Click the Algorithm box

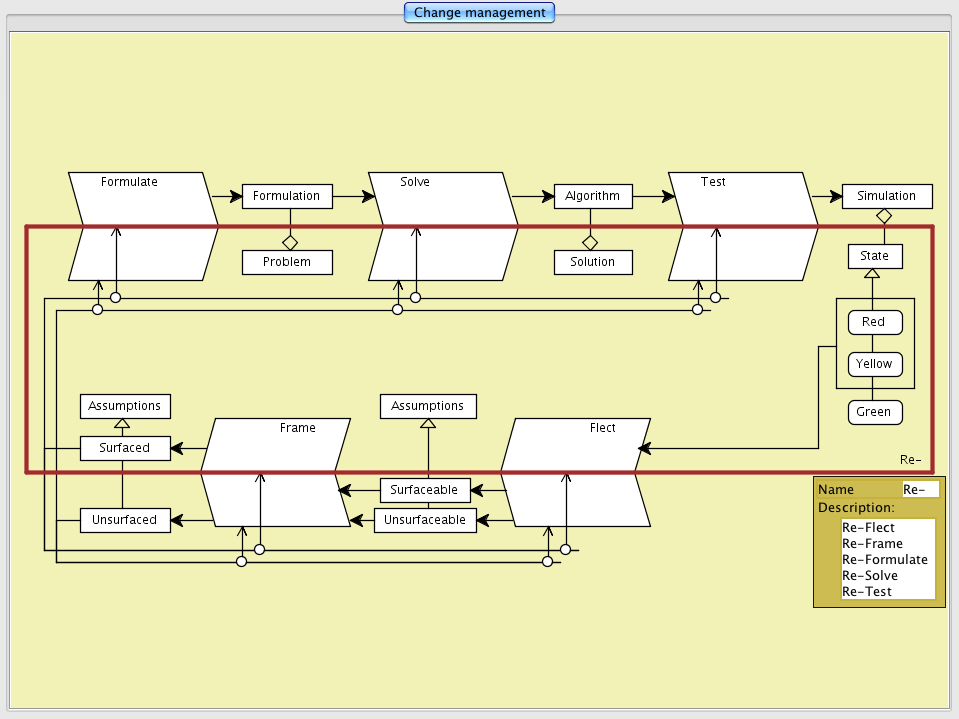[x=593, y=196]
